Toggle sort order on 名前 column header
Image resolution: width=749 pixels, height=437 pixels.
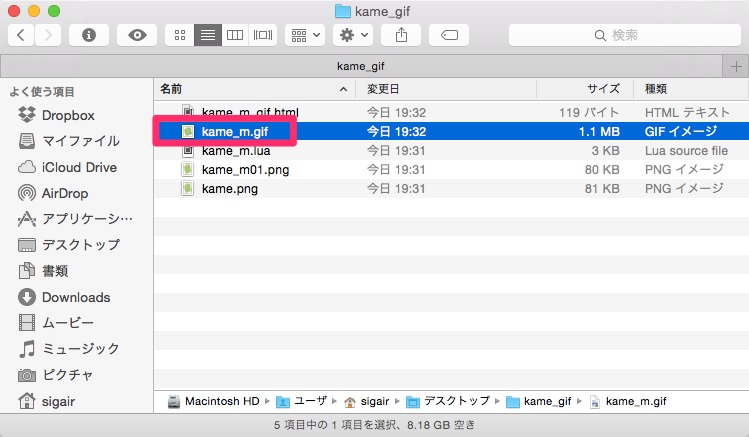[255, 89]
